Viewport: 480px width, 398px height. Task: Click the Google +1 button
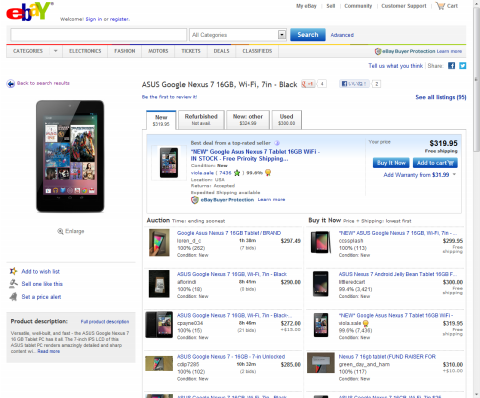tap(308, 84)
